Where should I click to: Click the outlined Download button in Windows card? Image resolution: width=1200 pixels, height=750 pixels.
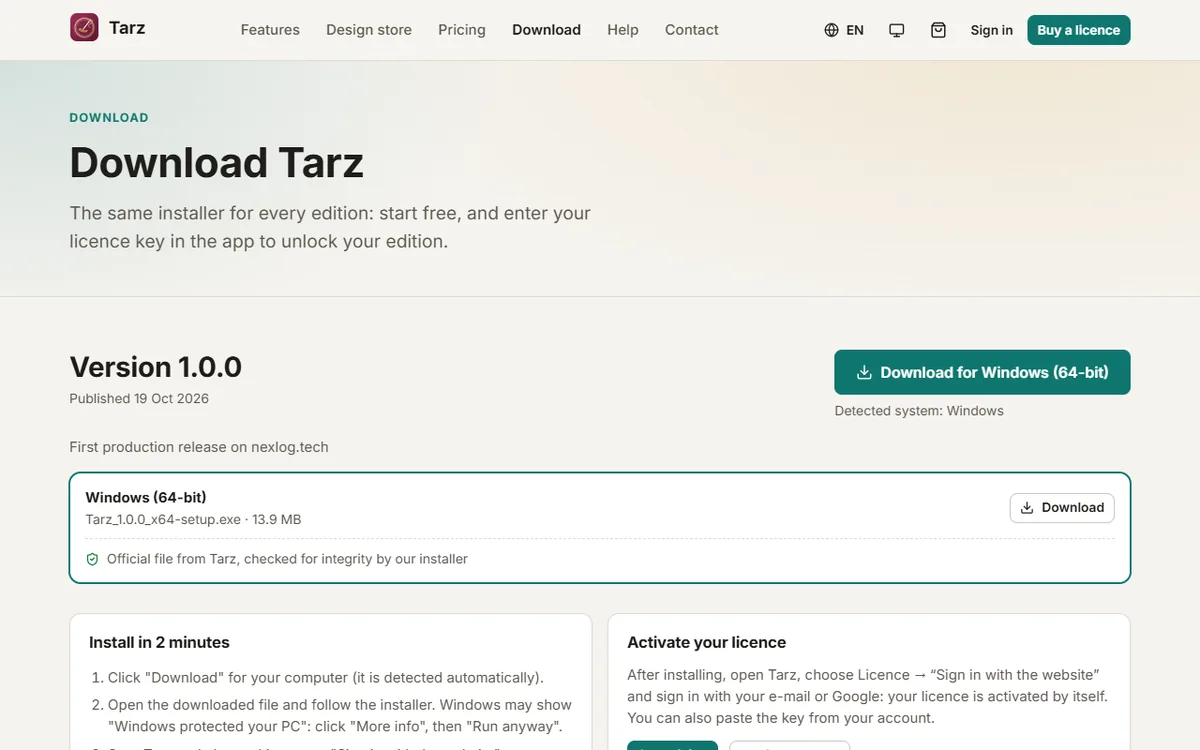tap(1062, 507)
